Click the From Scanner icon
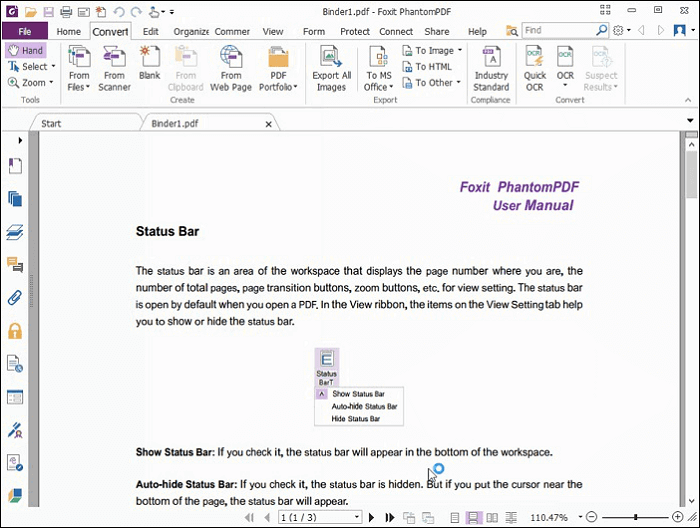This screenshot has width=700, height=528. pos(114,66)
